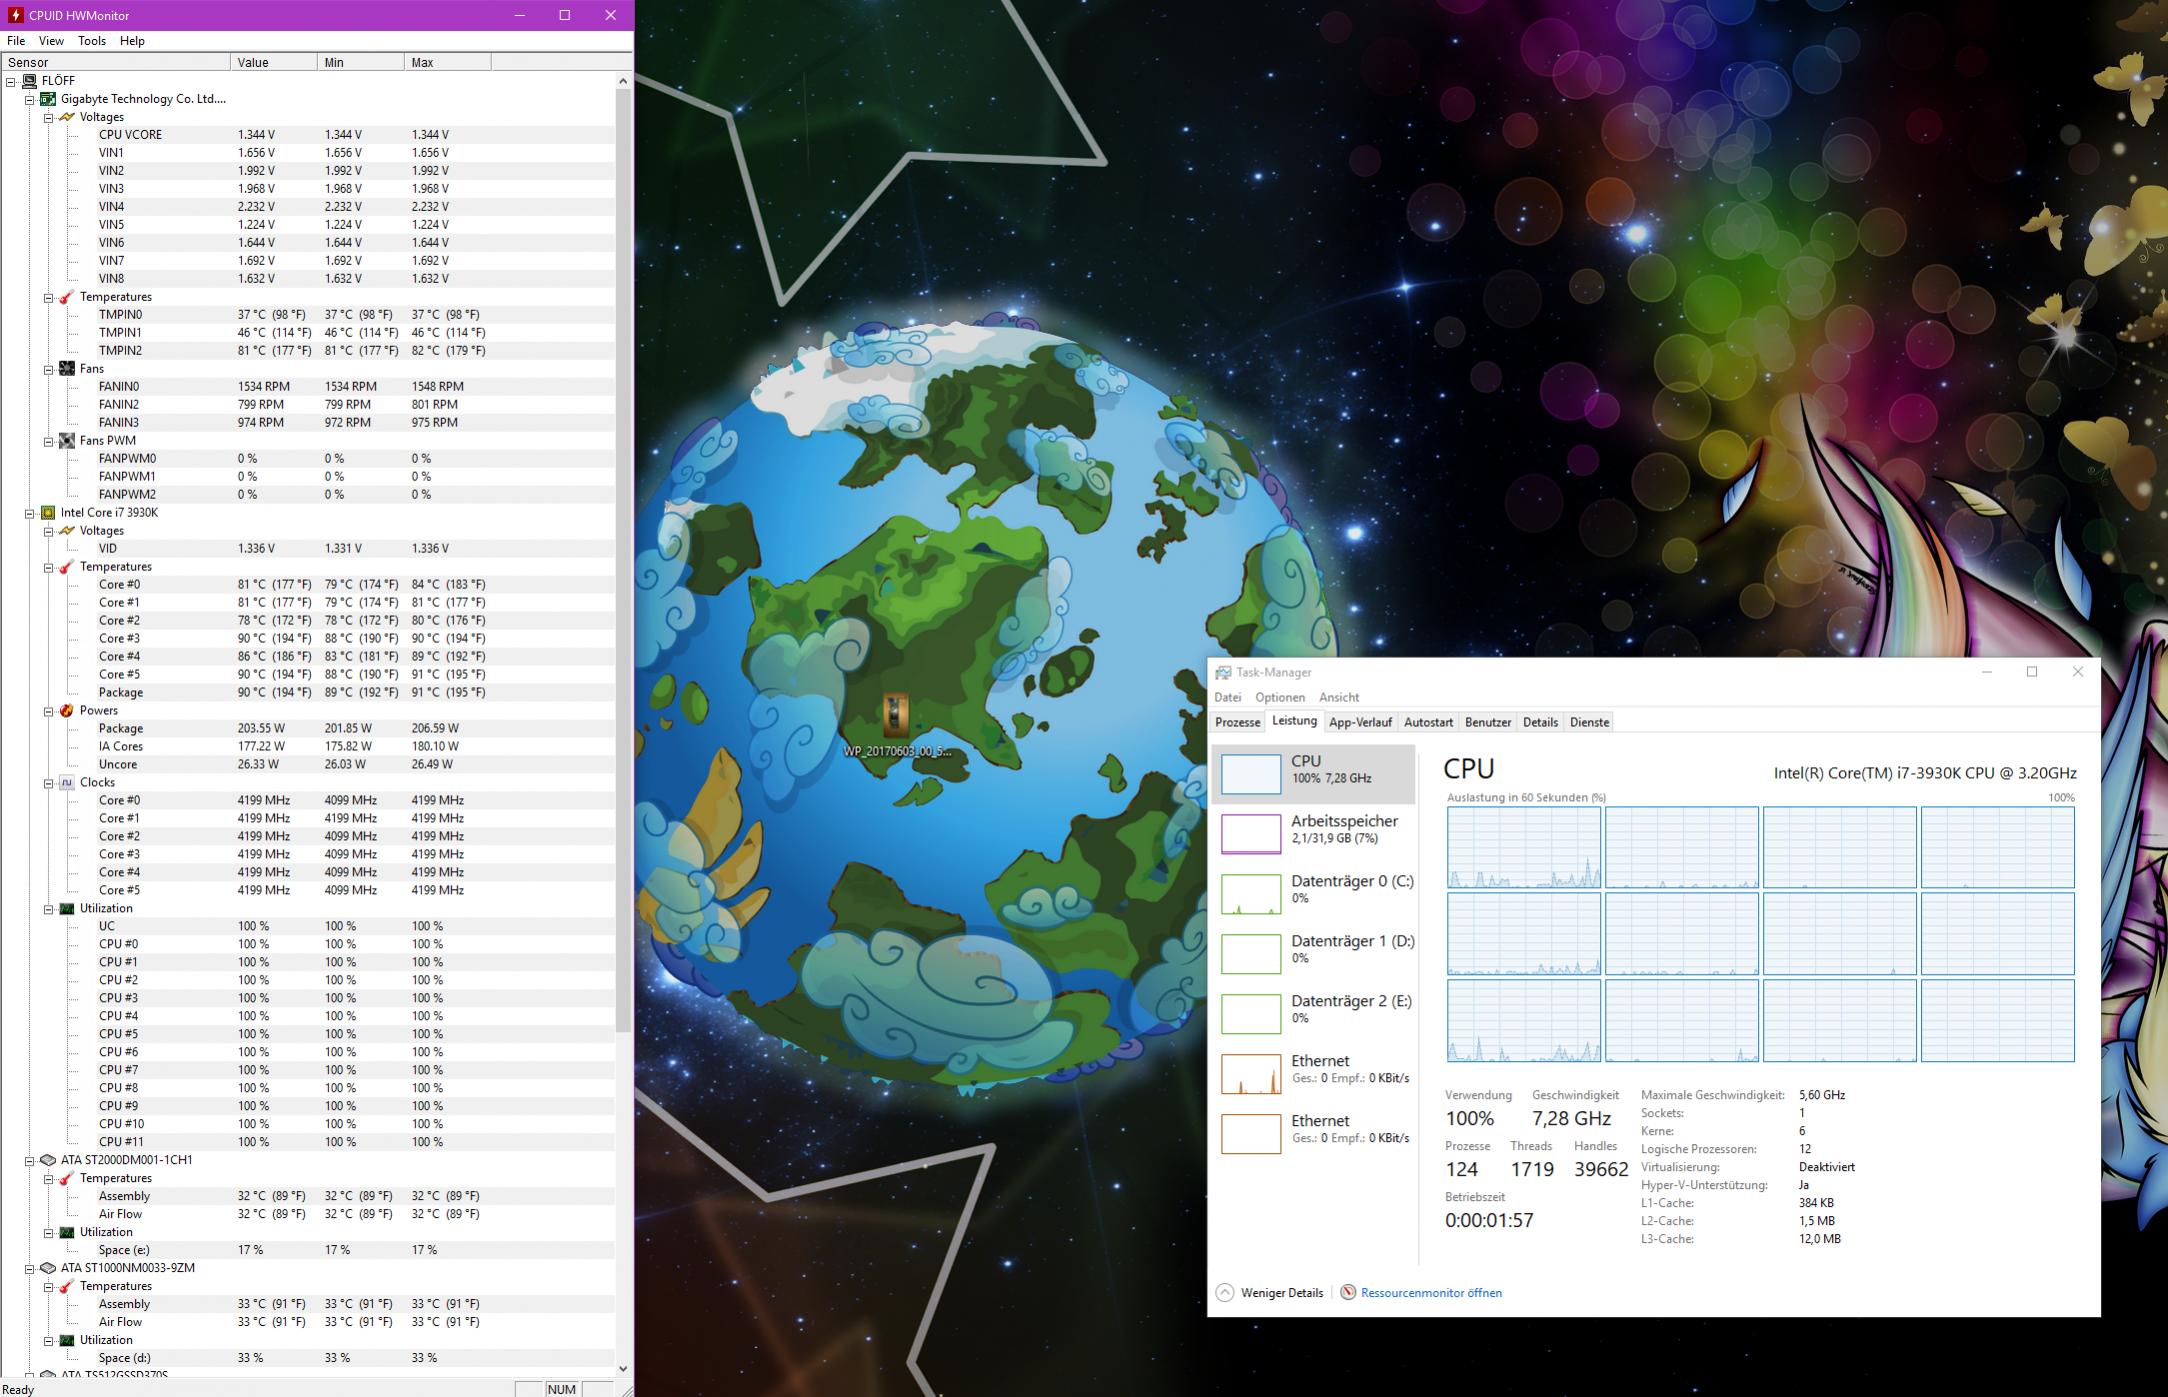The height and width of the screenshot is (1397, 2168).
Task: Select the Uncore power row
Action: 307,765
